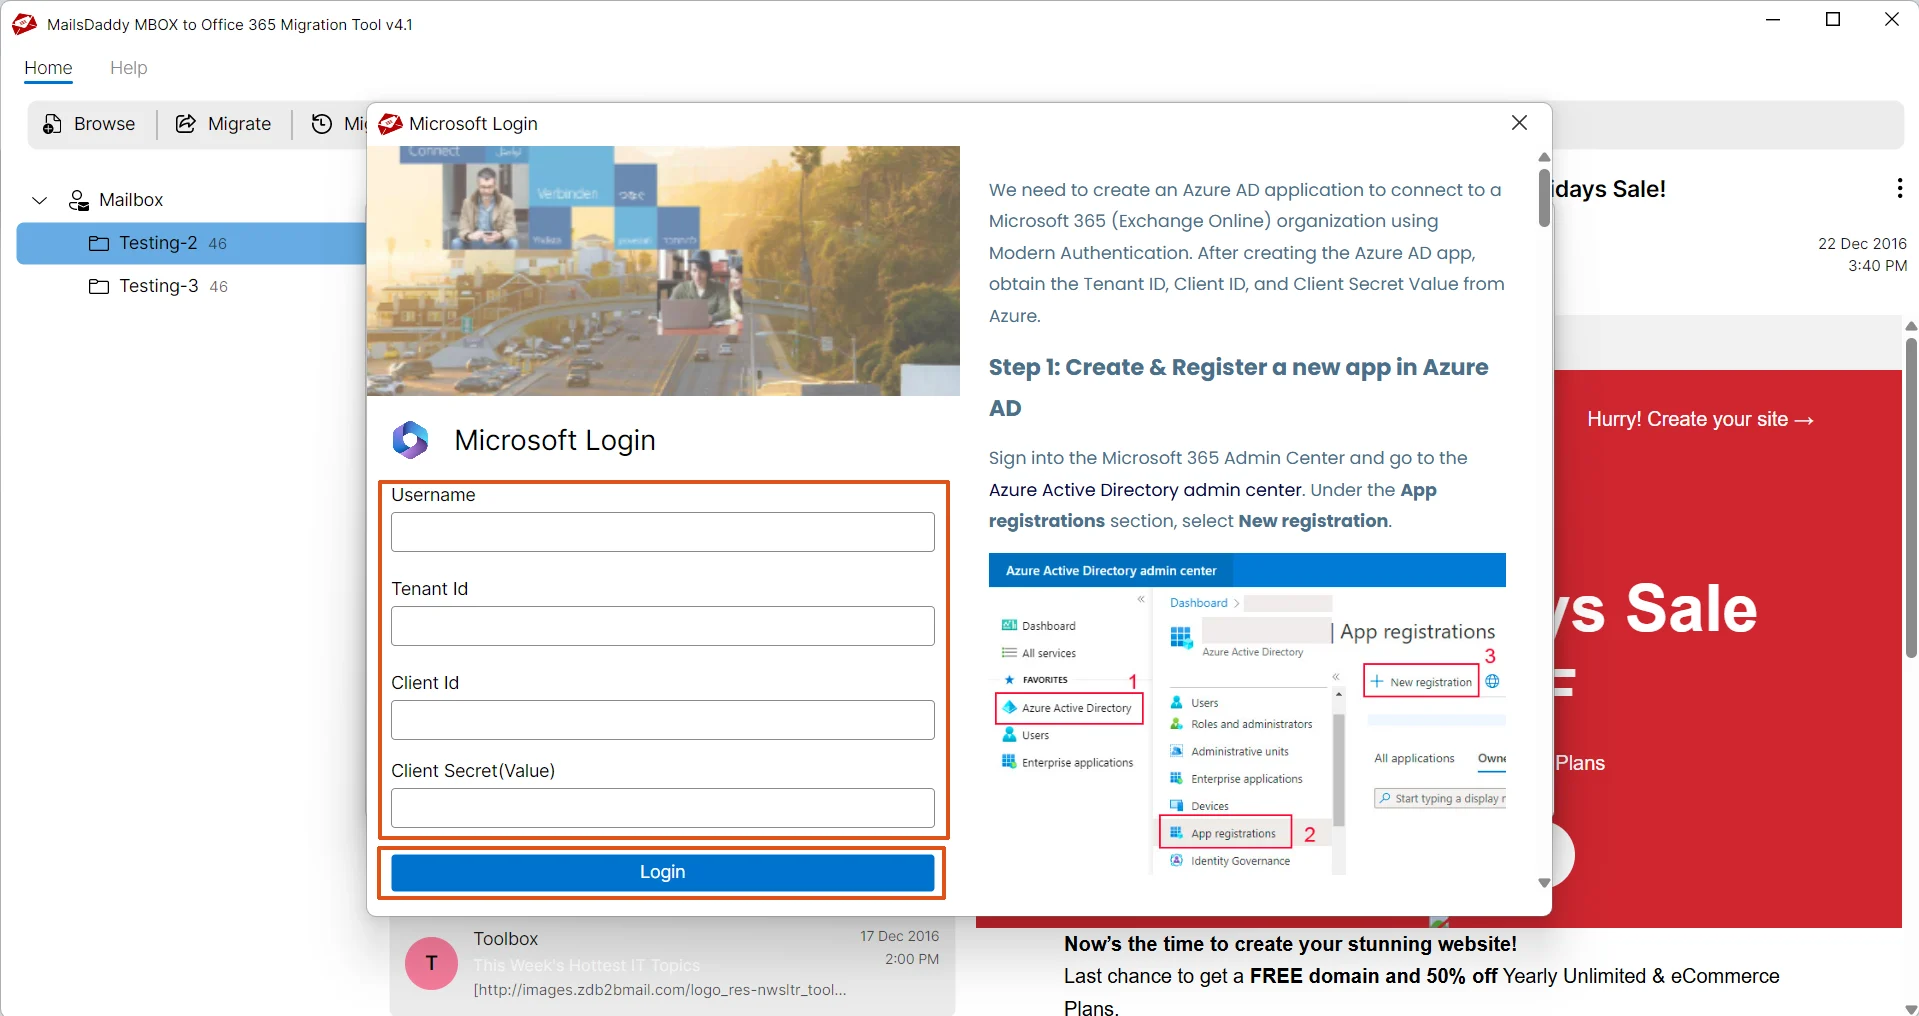The height and width of the screenshot is (1016, 1919).
Task: Click the migration history clock icon
Action: [321, 123]
